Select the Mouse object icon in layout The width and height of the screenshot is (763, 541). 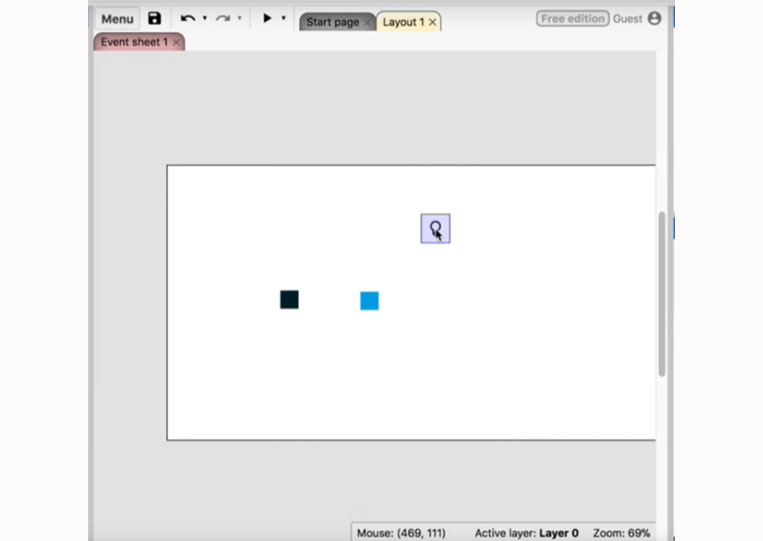436,229
